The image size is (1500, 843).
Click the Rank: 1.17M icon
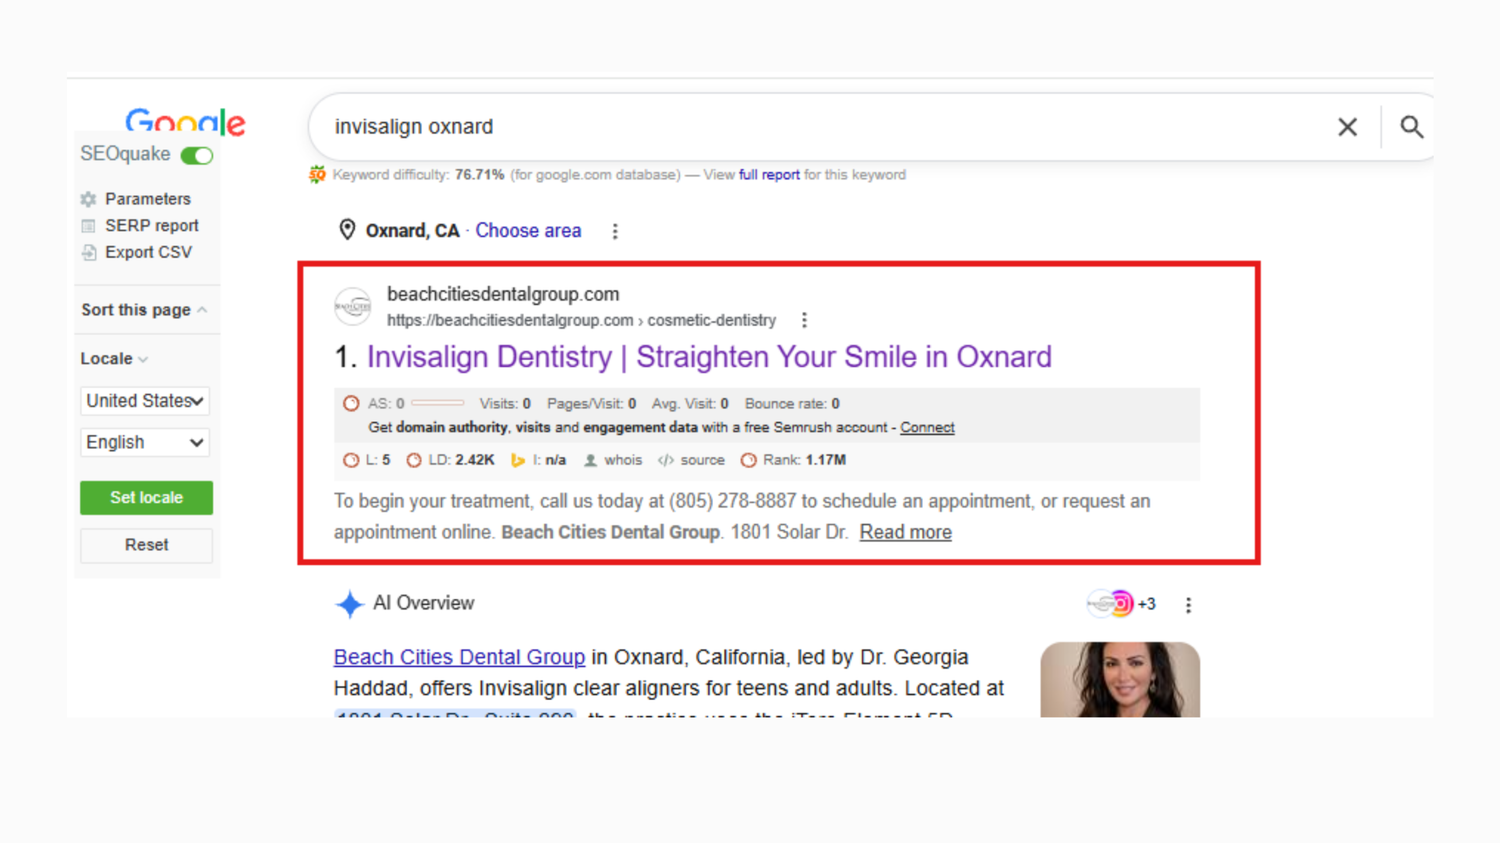[748, 460]
